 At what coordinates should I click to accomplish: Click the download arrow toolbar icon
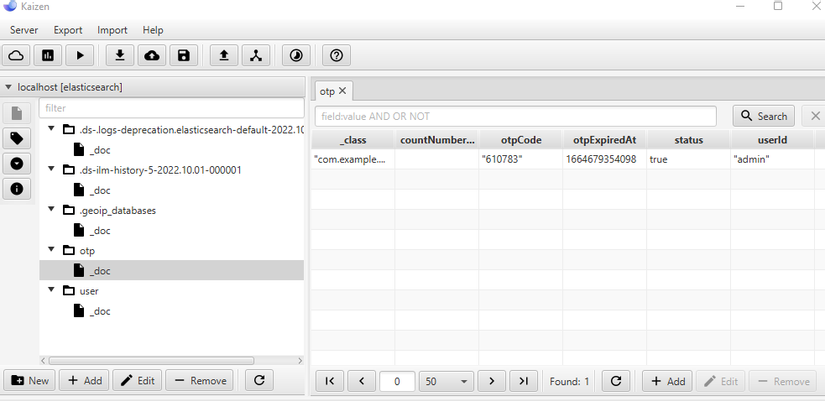point(120,55)
